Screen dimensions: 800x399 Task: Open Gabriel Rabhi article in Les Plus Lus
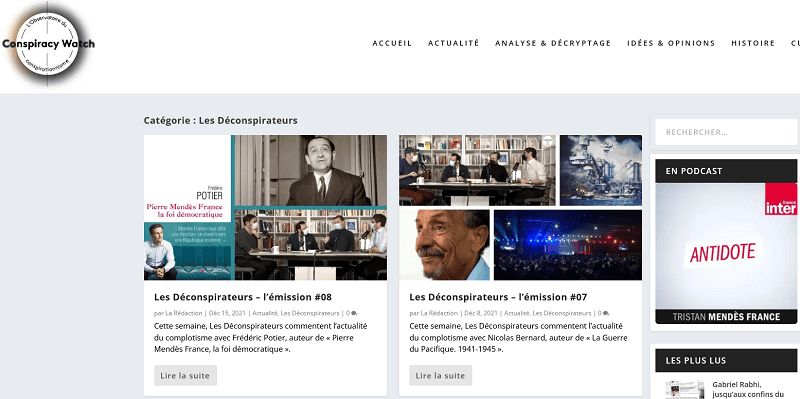(748, 389)
